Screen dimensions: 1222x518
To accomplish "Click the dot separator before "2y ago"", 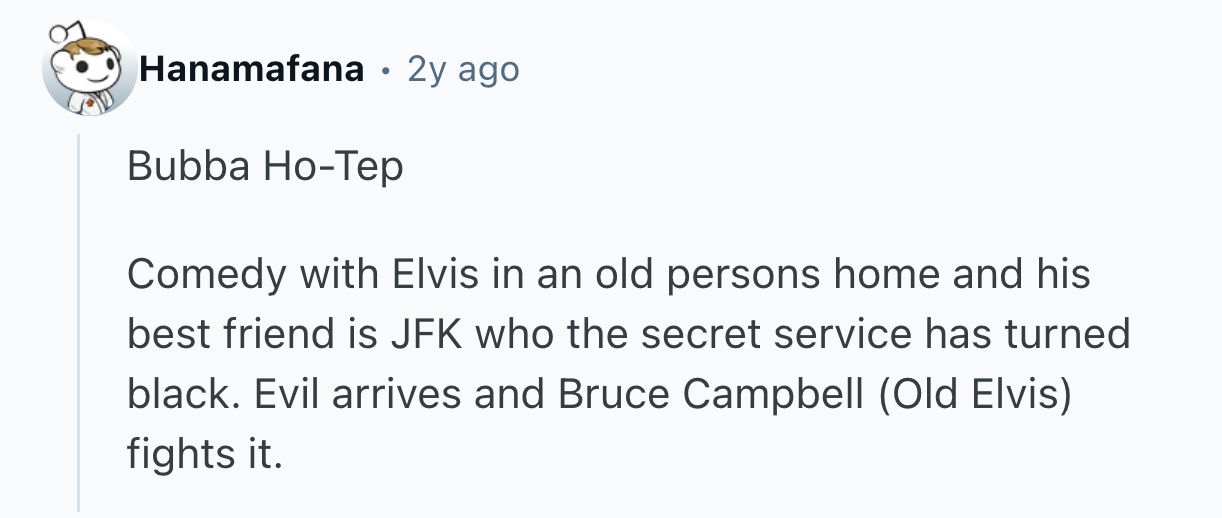I will [x=386, y=70].
